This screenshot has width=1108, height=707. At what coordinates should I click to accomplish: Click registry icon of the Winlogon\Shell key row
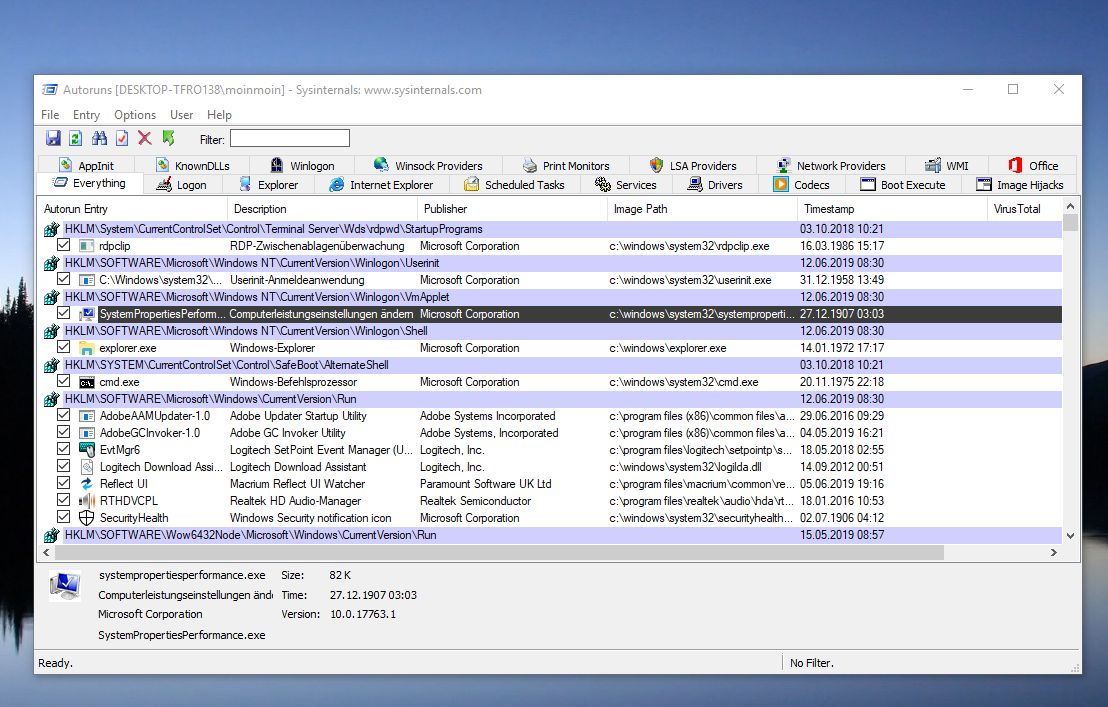pos(51,331)
